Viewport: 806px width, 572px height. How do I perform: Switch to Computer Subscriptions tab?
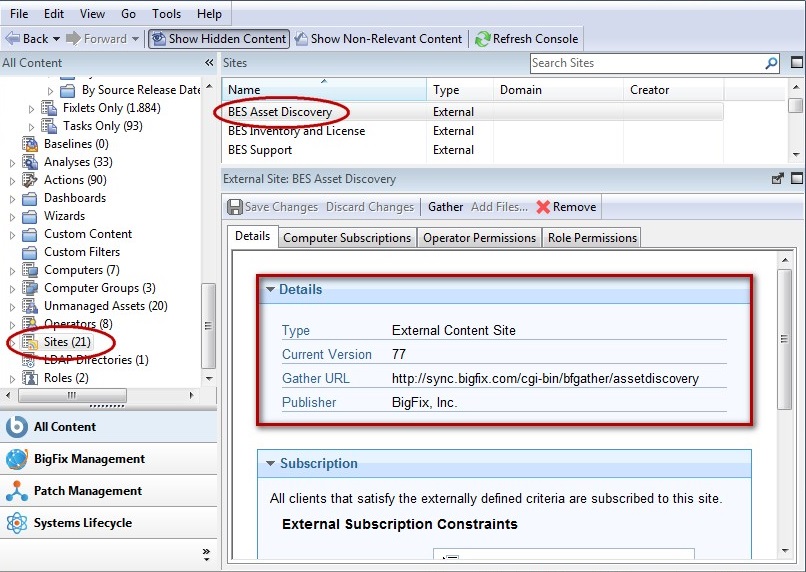click(x=347, y=238)
